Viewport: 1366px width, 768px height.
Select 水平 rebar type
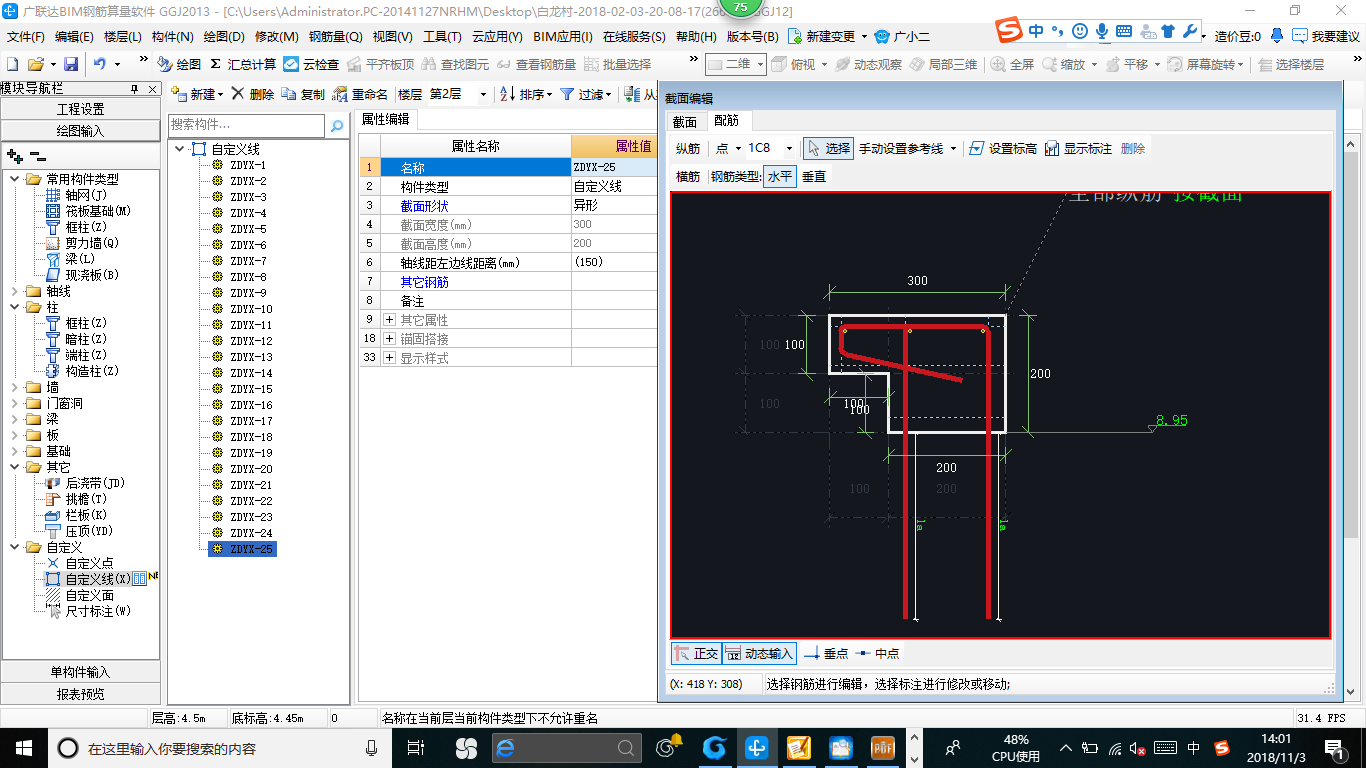[x=780, y=176]
